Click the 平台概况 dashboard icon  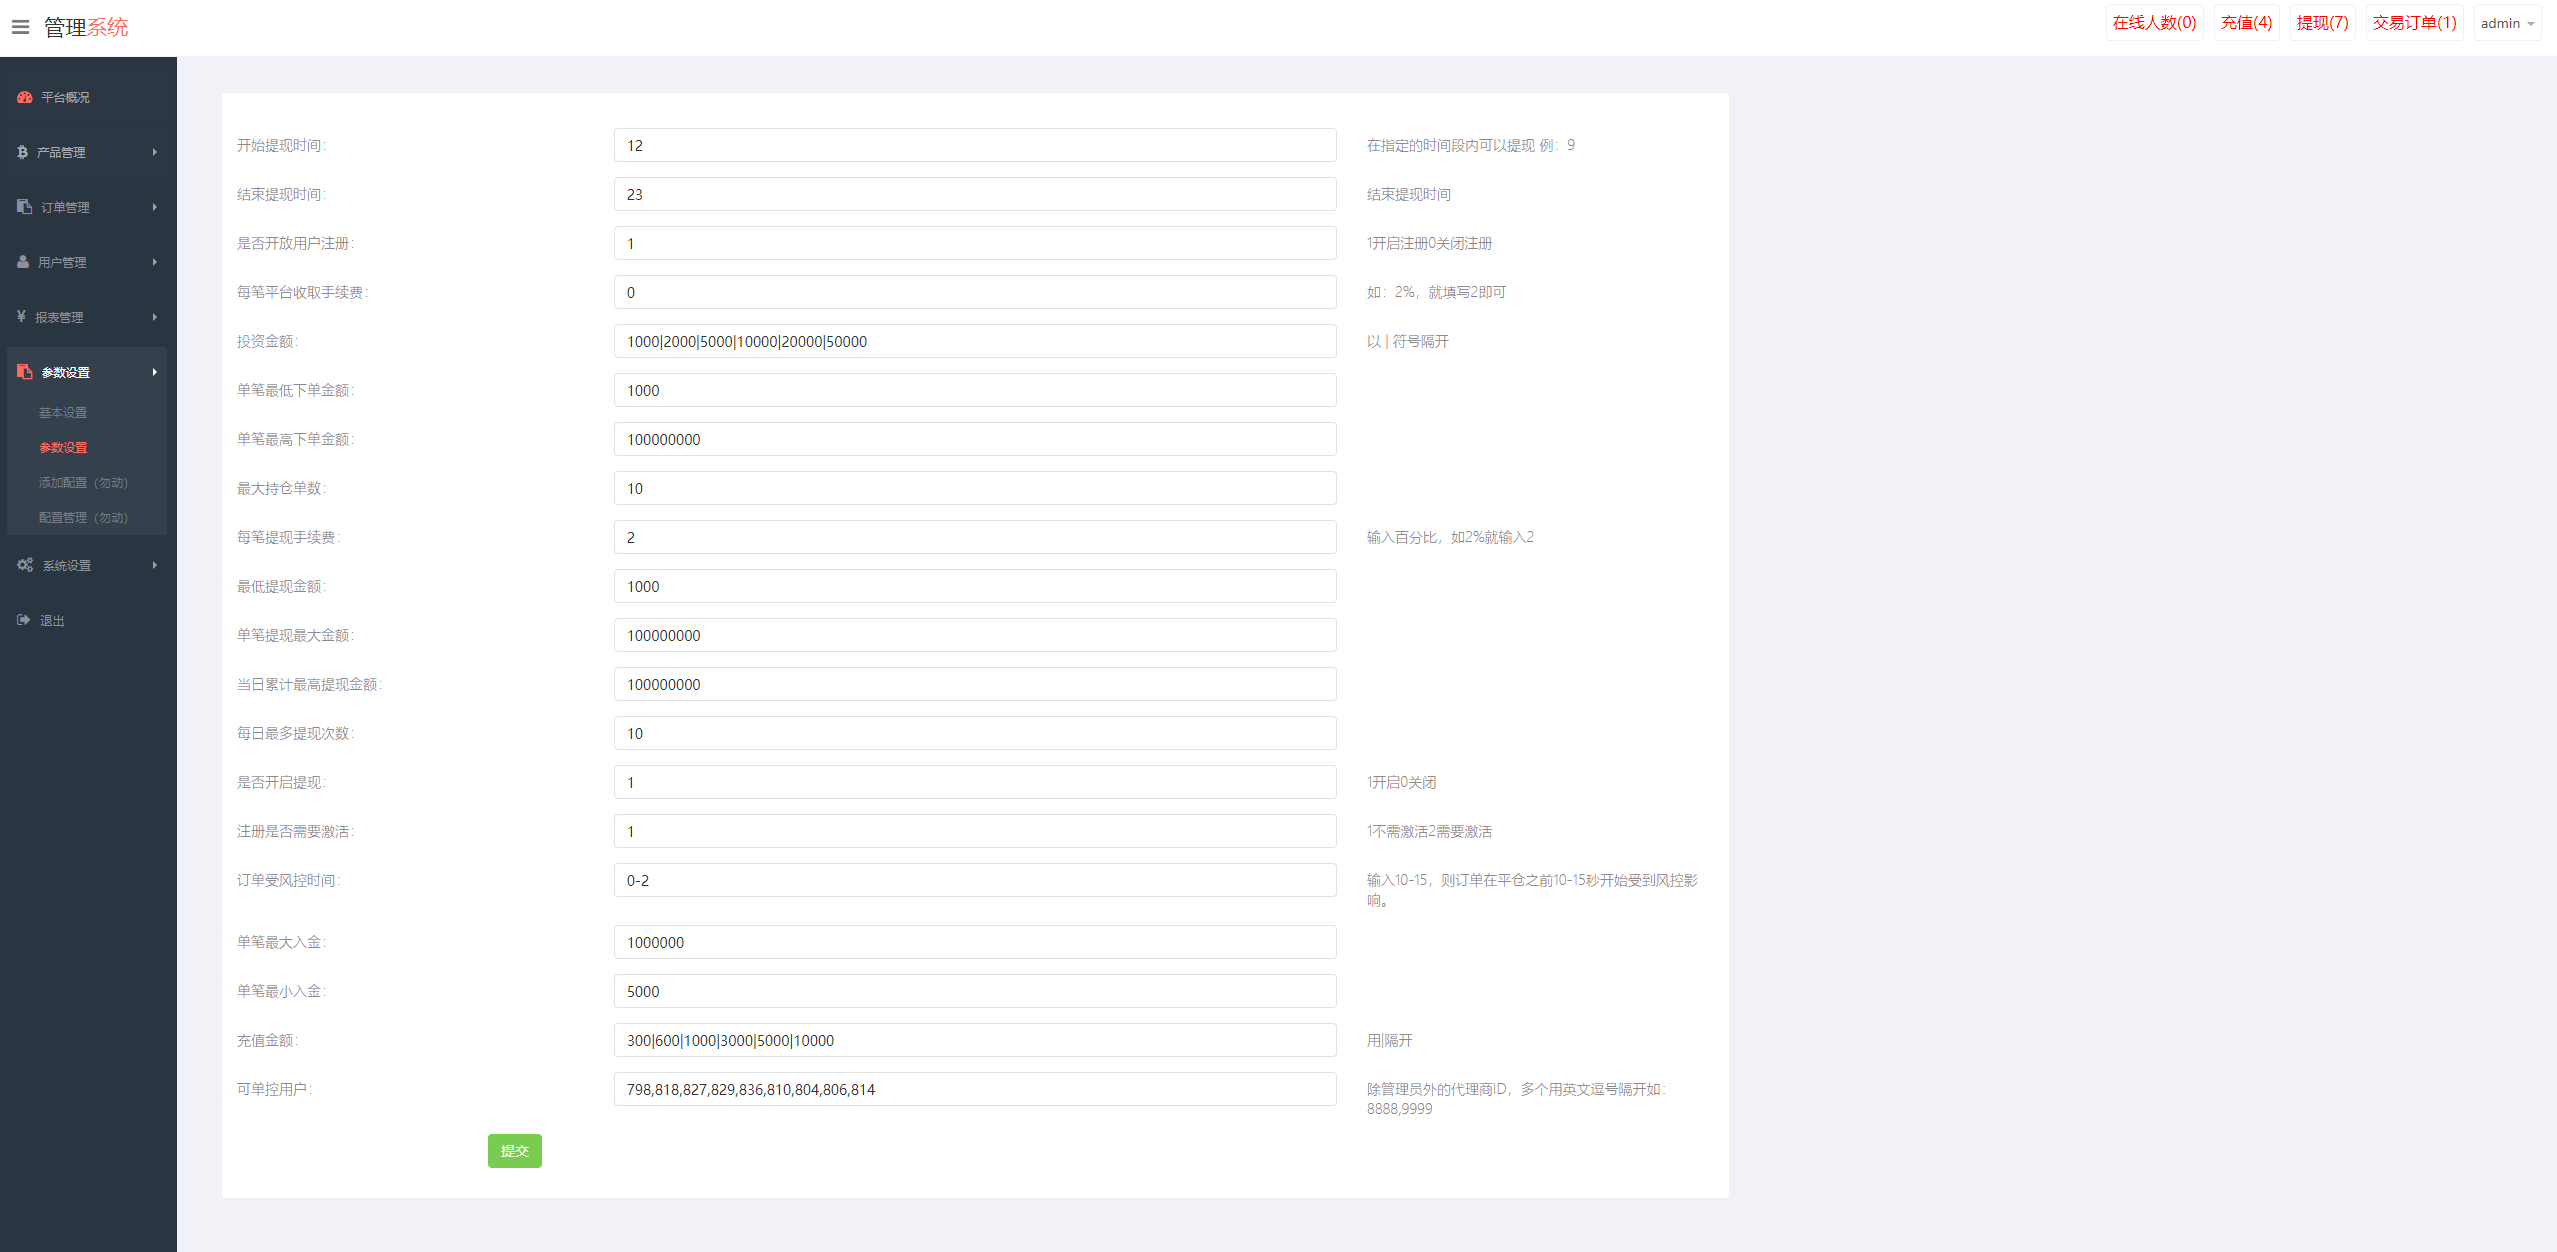tap(25, 97)
